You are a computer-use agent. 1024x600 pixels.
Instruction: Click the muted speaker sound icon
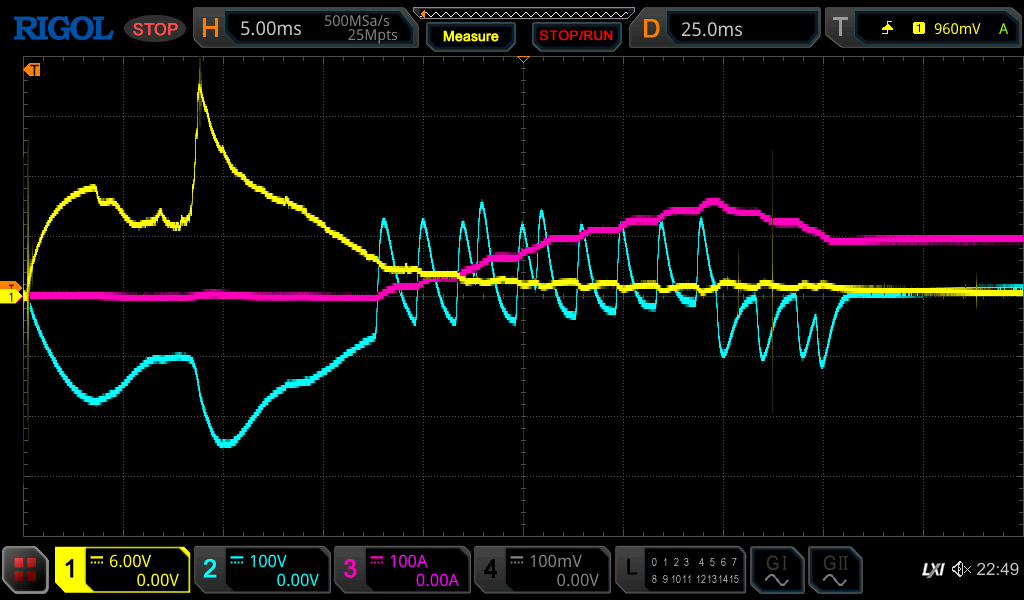coord(961,570)
